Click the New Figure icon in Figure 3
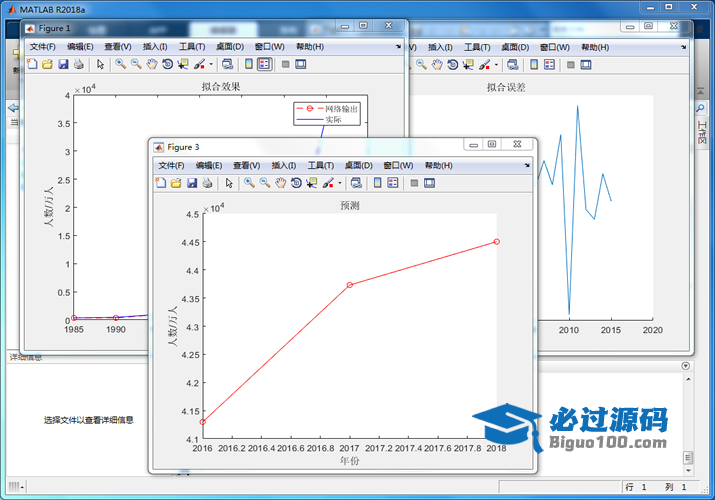The width and height of the screenshot is (715, 500). [160, 183]
